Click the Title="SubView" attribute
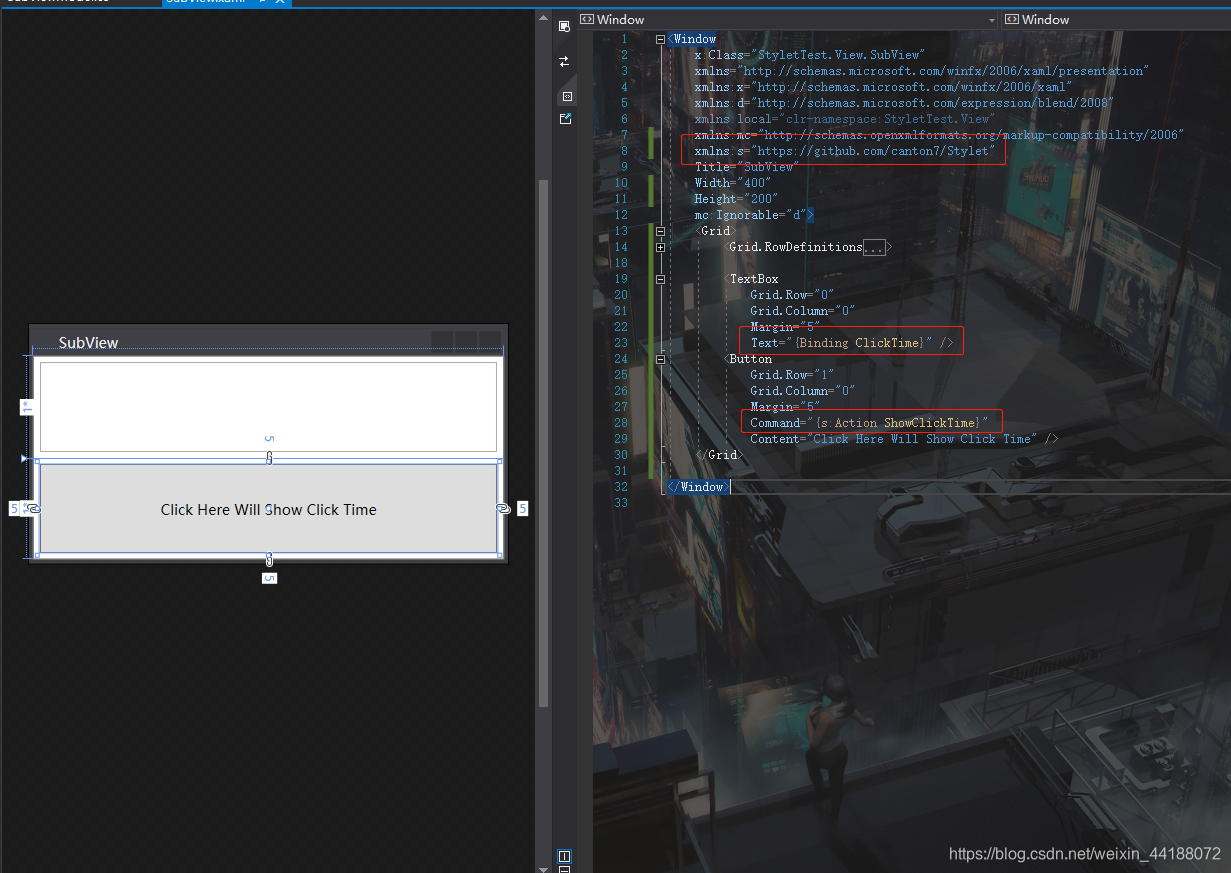Image resolution: width=1231 pixels, height=873 pixels. click(746, 167)
